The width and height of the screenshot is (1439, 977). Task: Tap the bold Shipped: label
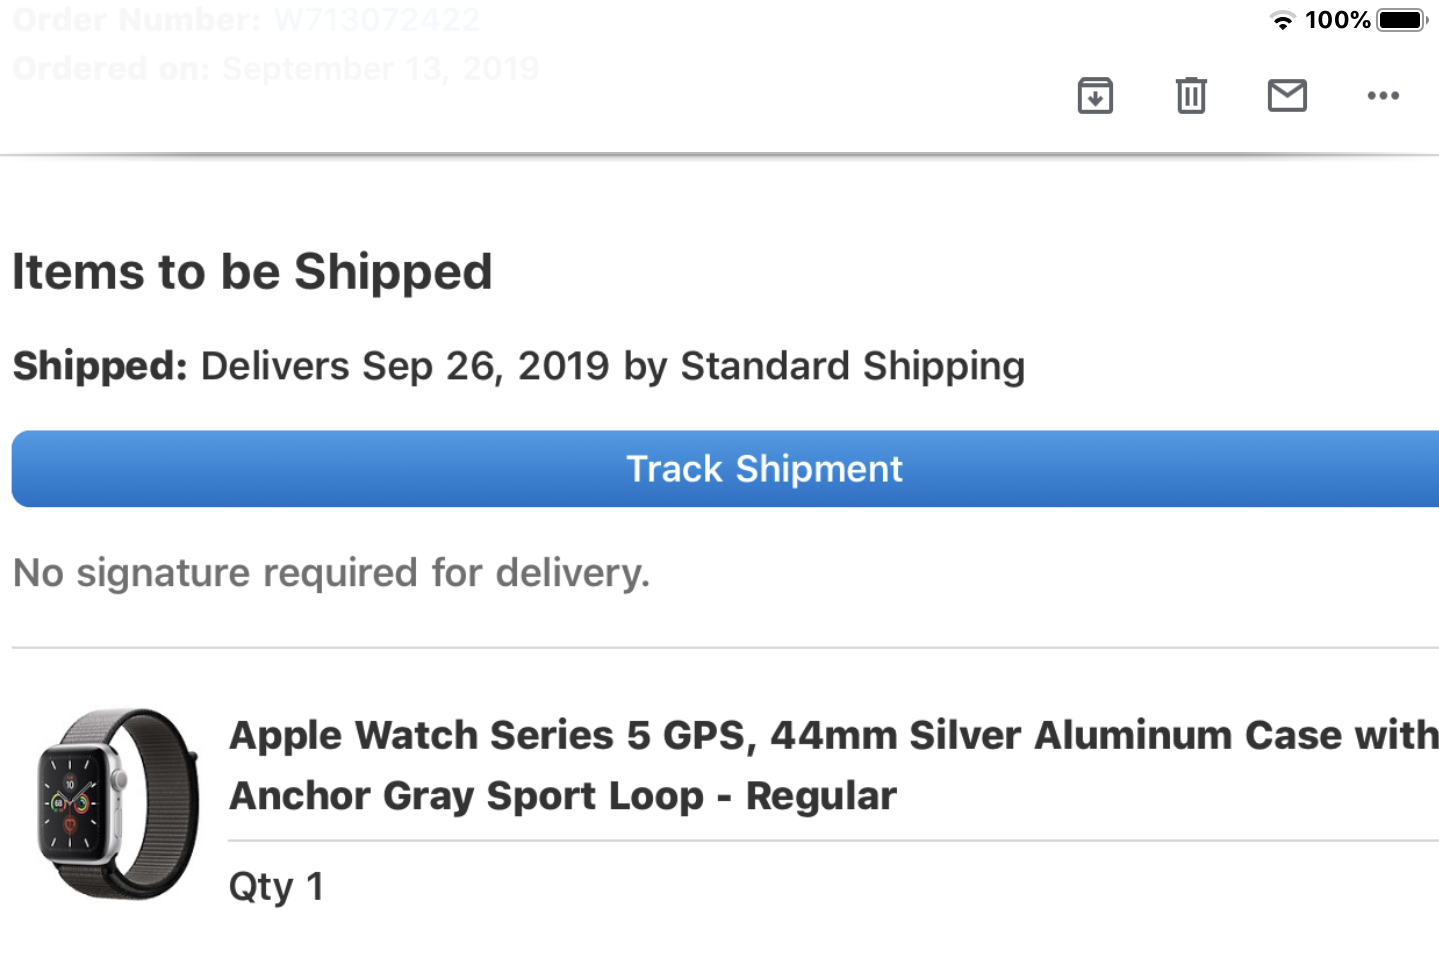point(100,366)
